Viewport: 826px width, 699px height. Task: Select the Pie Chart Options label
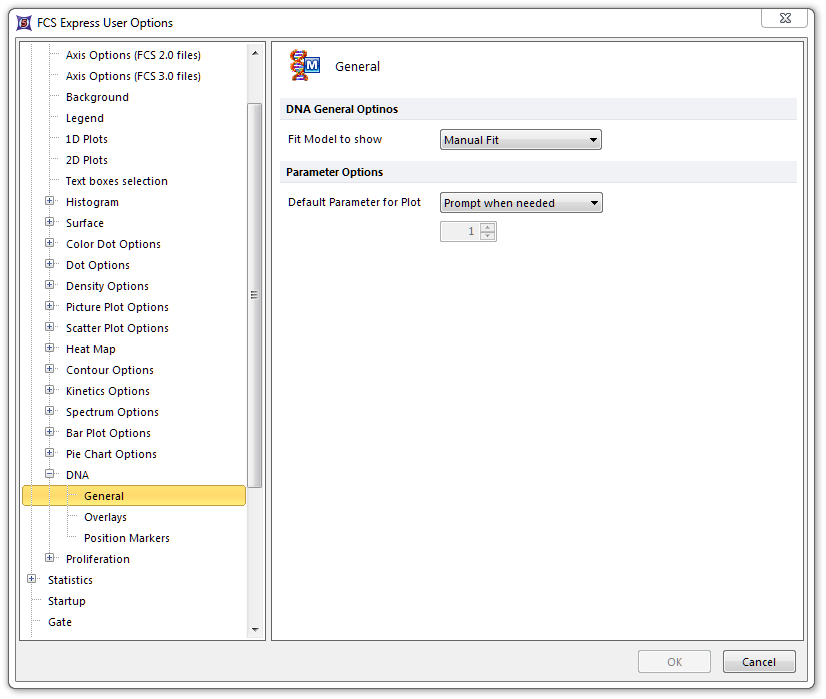pyautogui.click(x=111, y=454)
